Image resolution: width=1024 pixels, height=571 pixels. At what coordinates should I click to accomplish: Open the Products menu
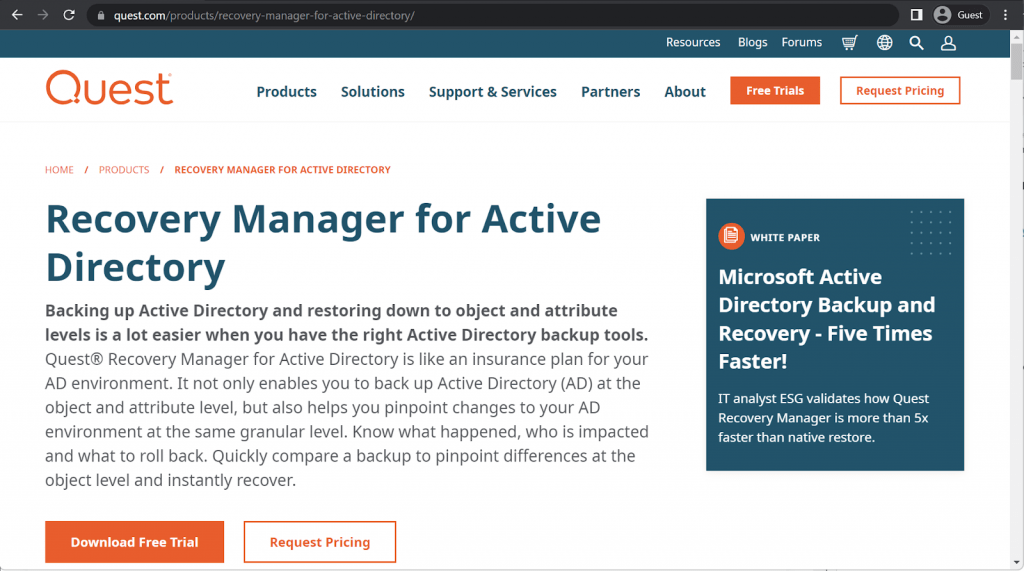pyautogui.click(x=286, y=91)
